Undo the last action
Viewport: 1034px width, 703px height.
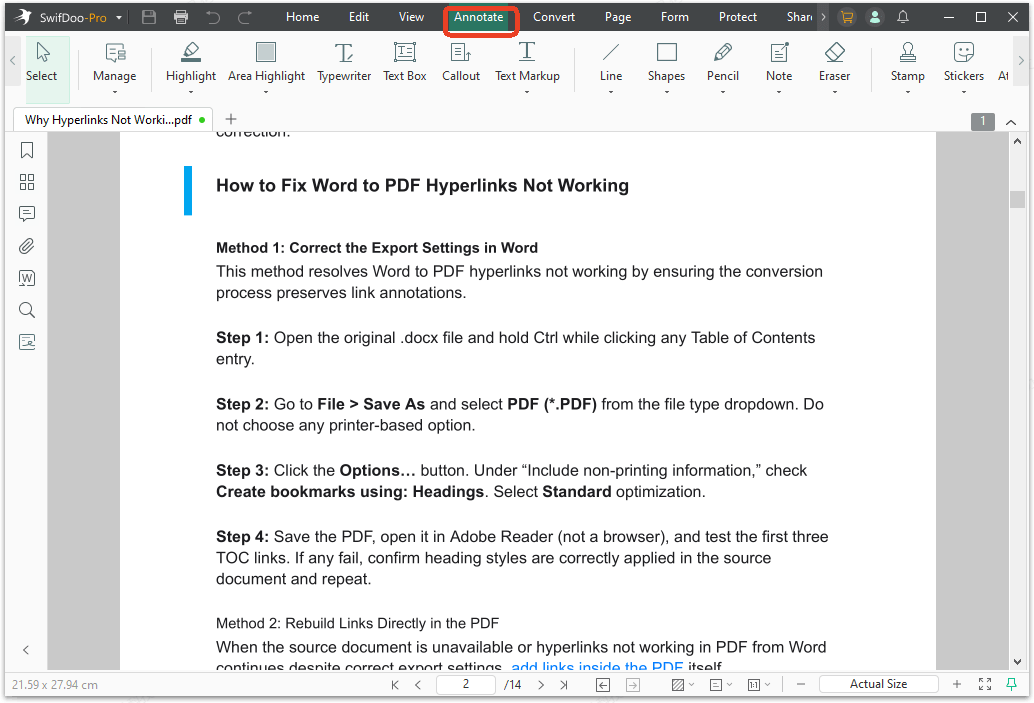pyautogui.click(x=213, y=17)
